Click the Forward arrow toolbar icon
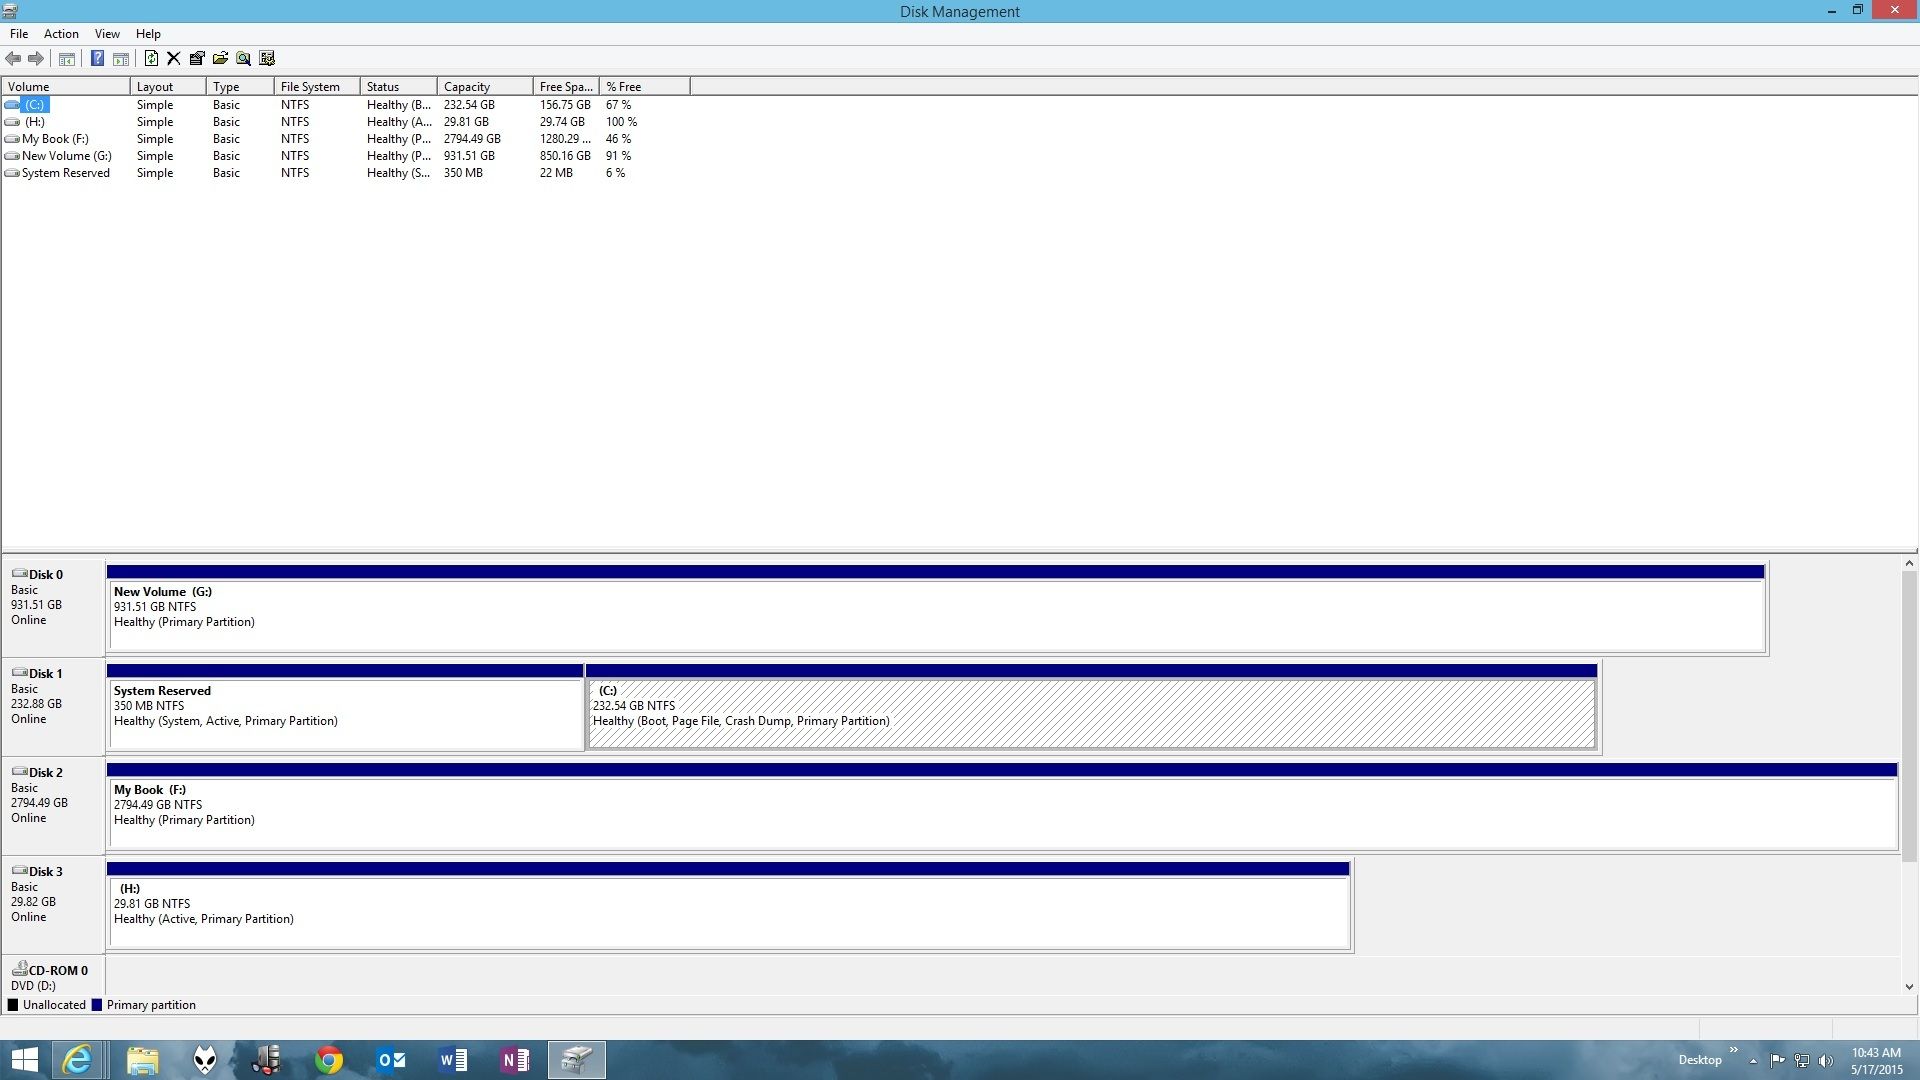Image resolution: width=1920 pixels, height=1080 pixels. click(36, 59)
